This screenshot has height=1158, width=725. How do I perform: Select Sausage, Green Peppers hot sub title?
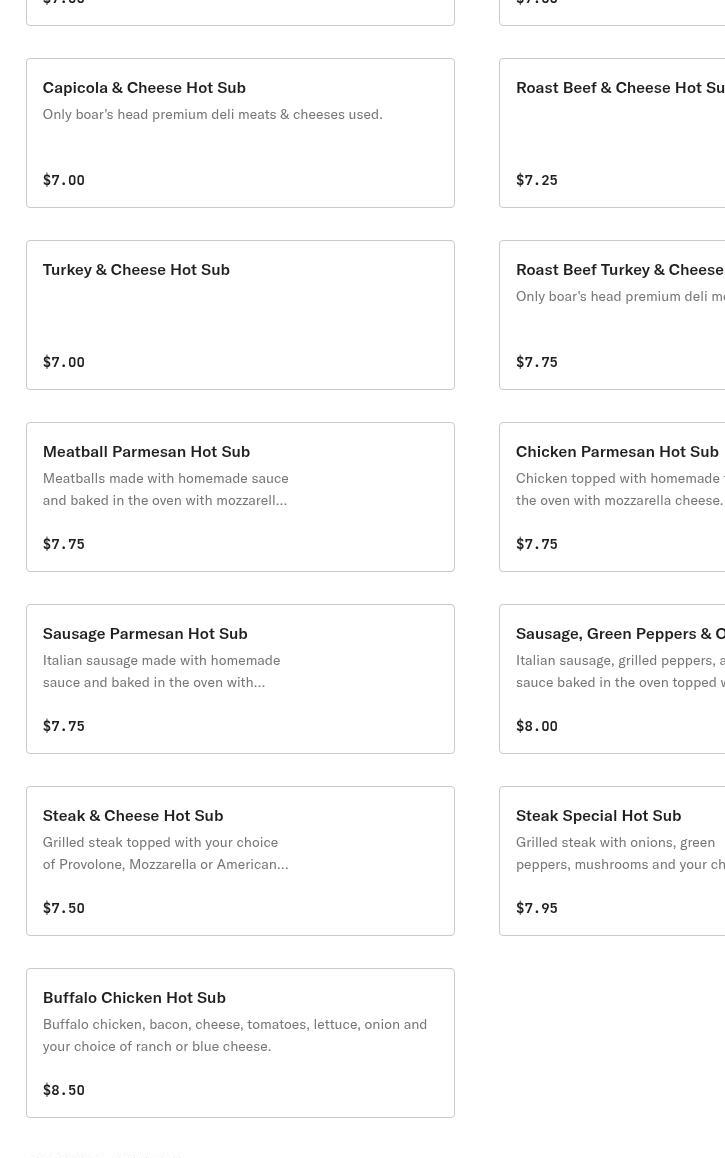tap(620, 633)
